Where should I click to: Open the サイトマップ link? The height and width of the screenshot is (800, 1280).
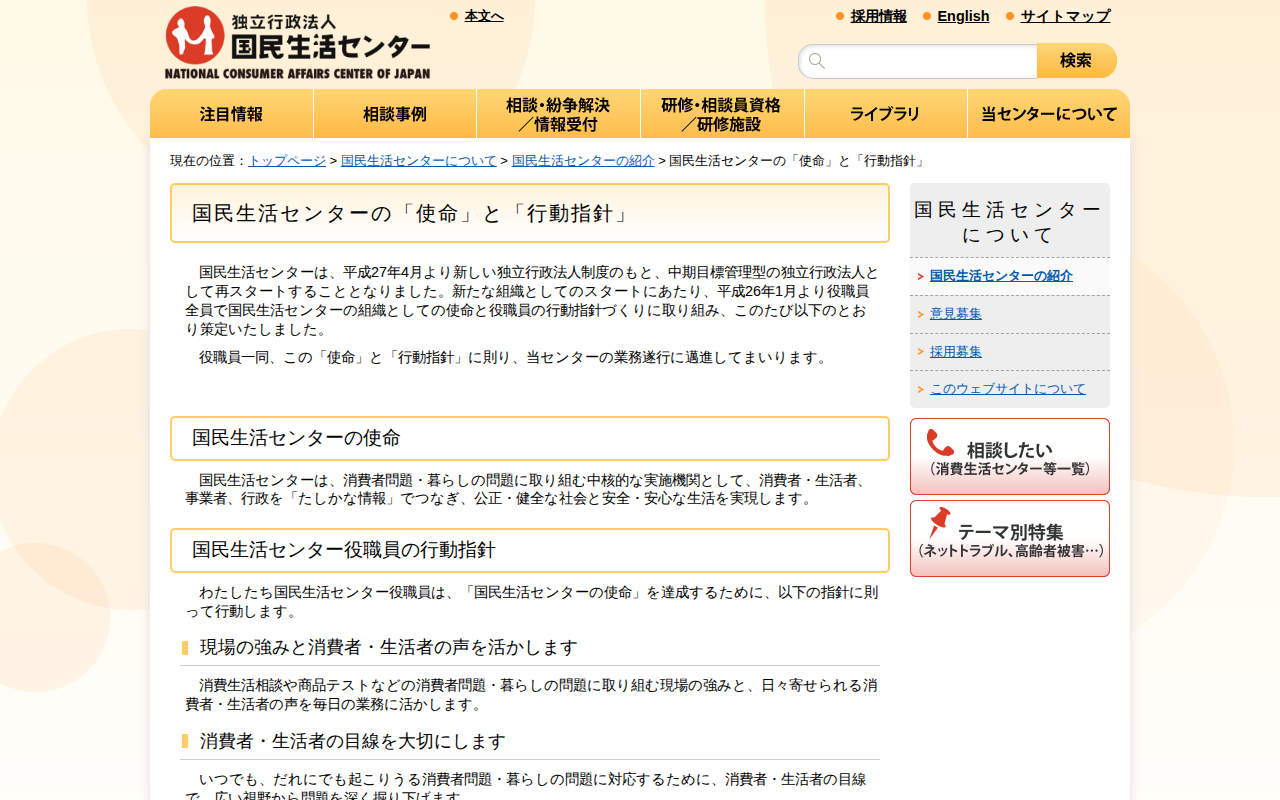[1065, 16]
